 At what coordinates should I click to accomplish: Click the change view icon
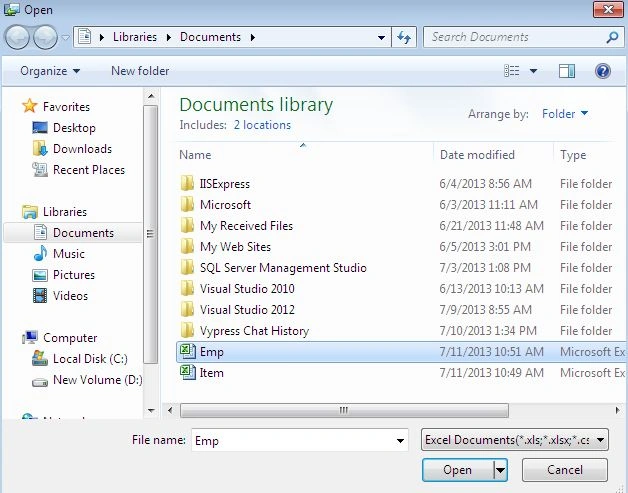(x=511, y=71)
